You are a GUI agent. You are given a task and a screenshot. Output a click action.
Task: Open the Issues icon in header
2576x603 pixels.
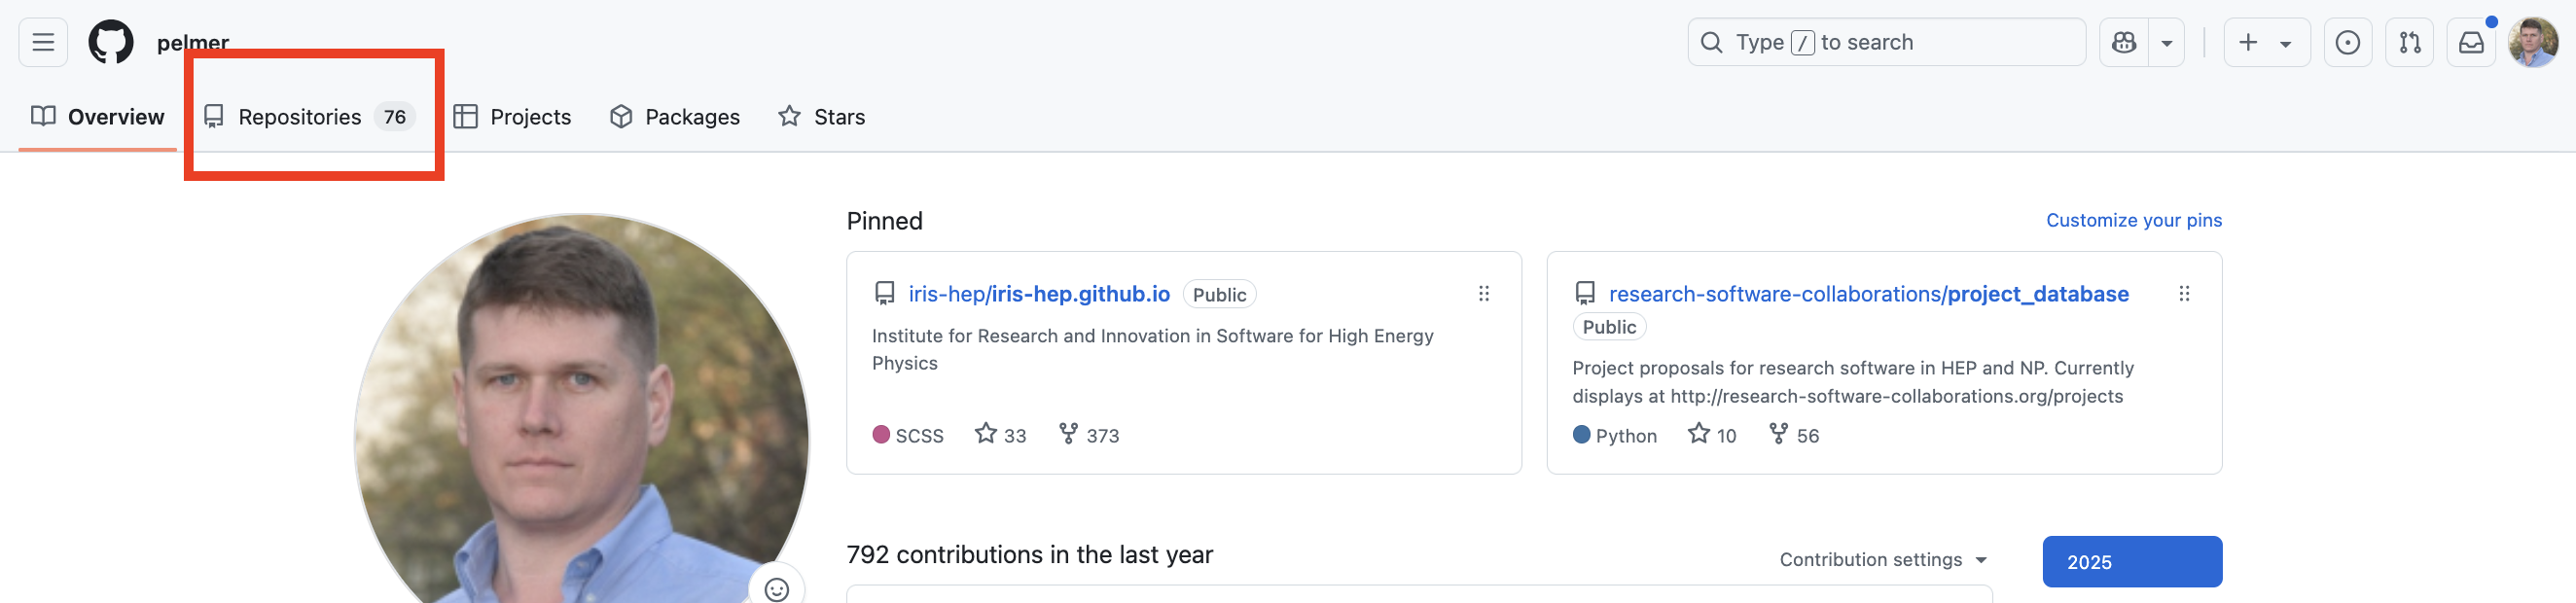2348,42
